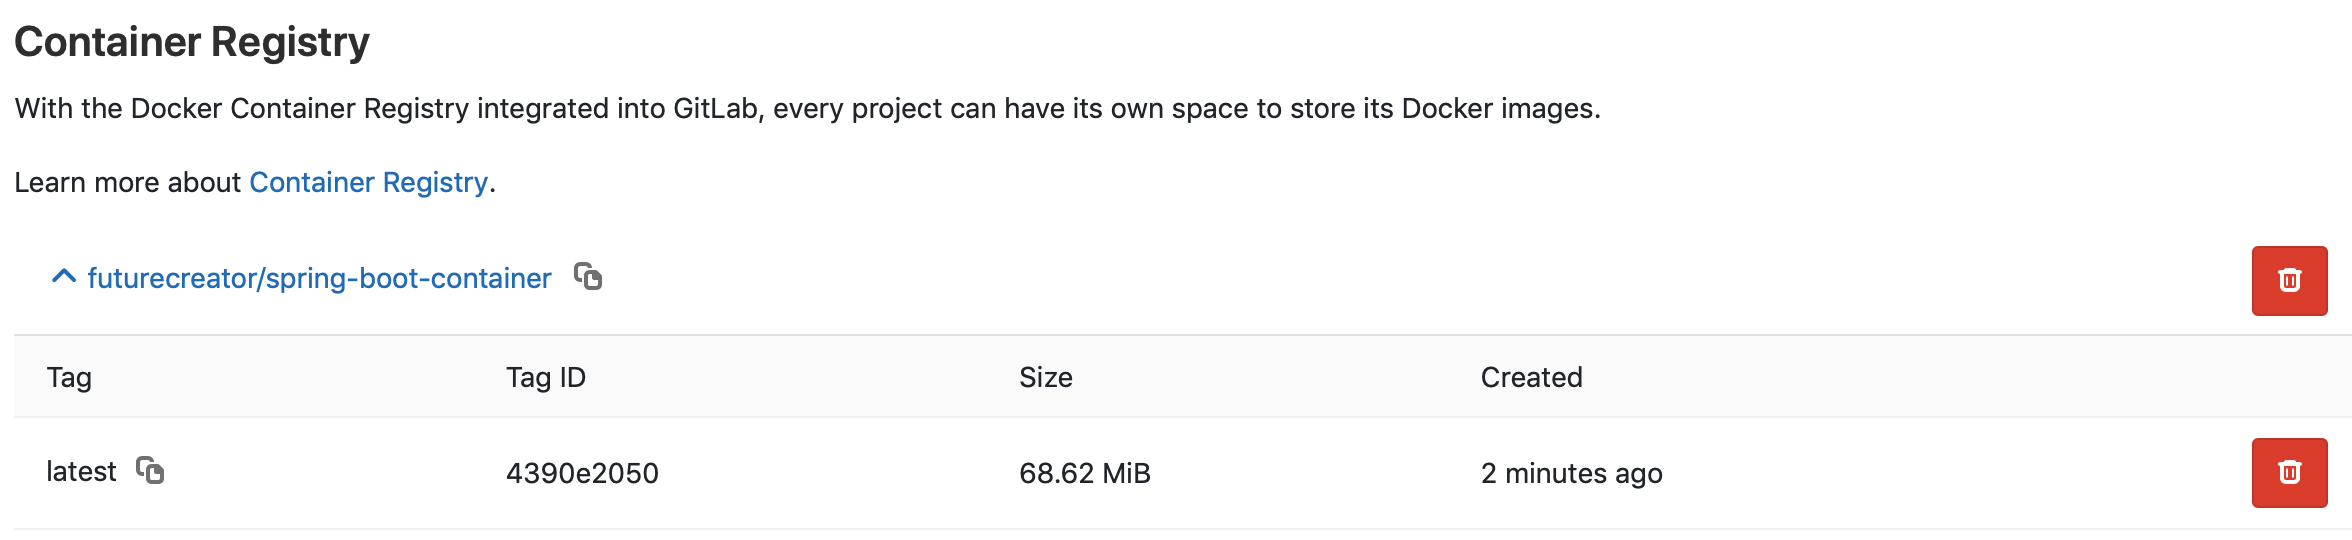Click the Size column header
2352x540 pixels.
coord(1045,377)
